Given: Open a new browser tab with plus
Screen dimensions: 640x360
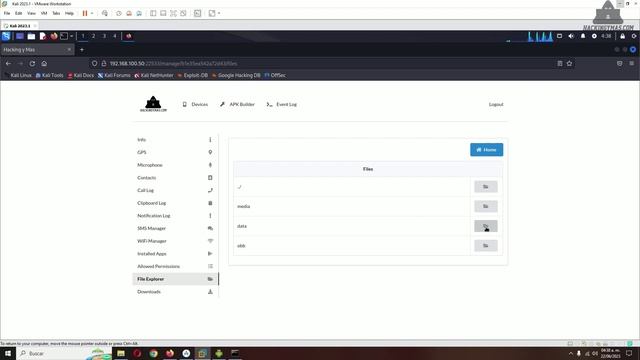Looking at the screenshot, I should tap(82, 50).
